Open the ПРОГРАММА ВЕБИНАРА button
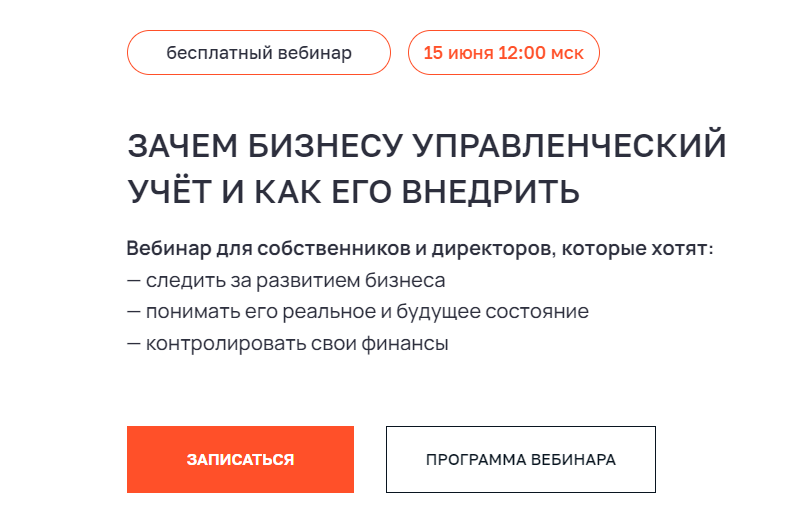806x526 pixels. tap(520, 460)
